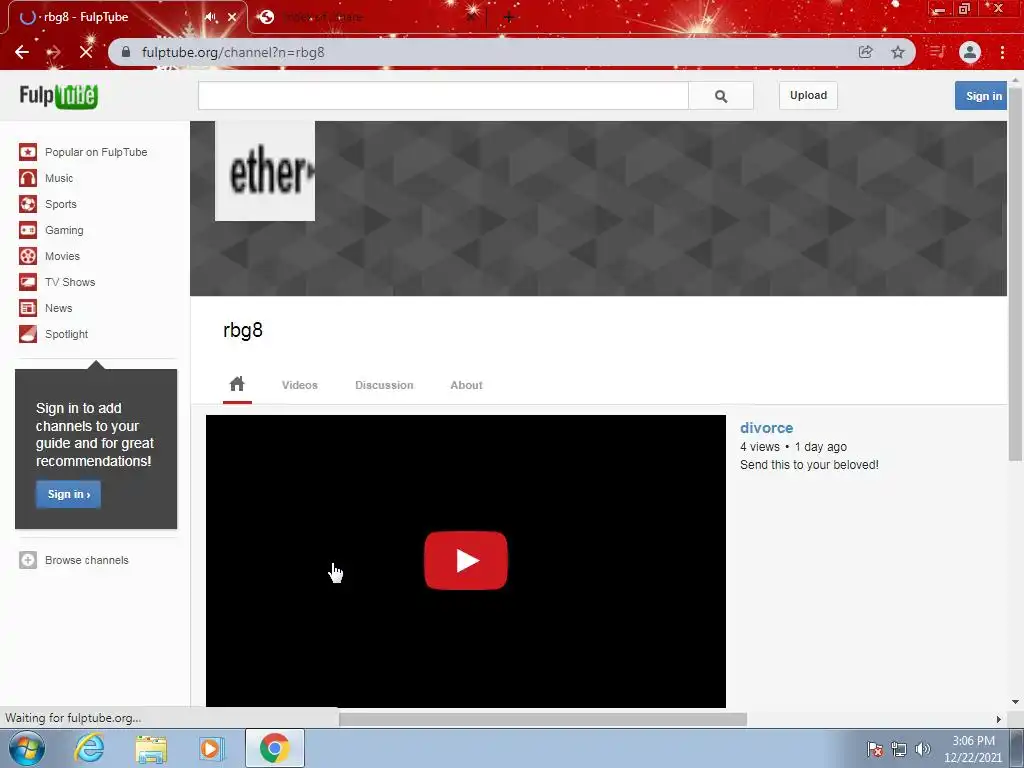1024x768 pixels.
Task: Click the "Send this to your beloved!" text
Action: click(x=809, y=465)
